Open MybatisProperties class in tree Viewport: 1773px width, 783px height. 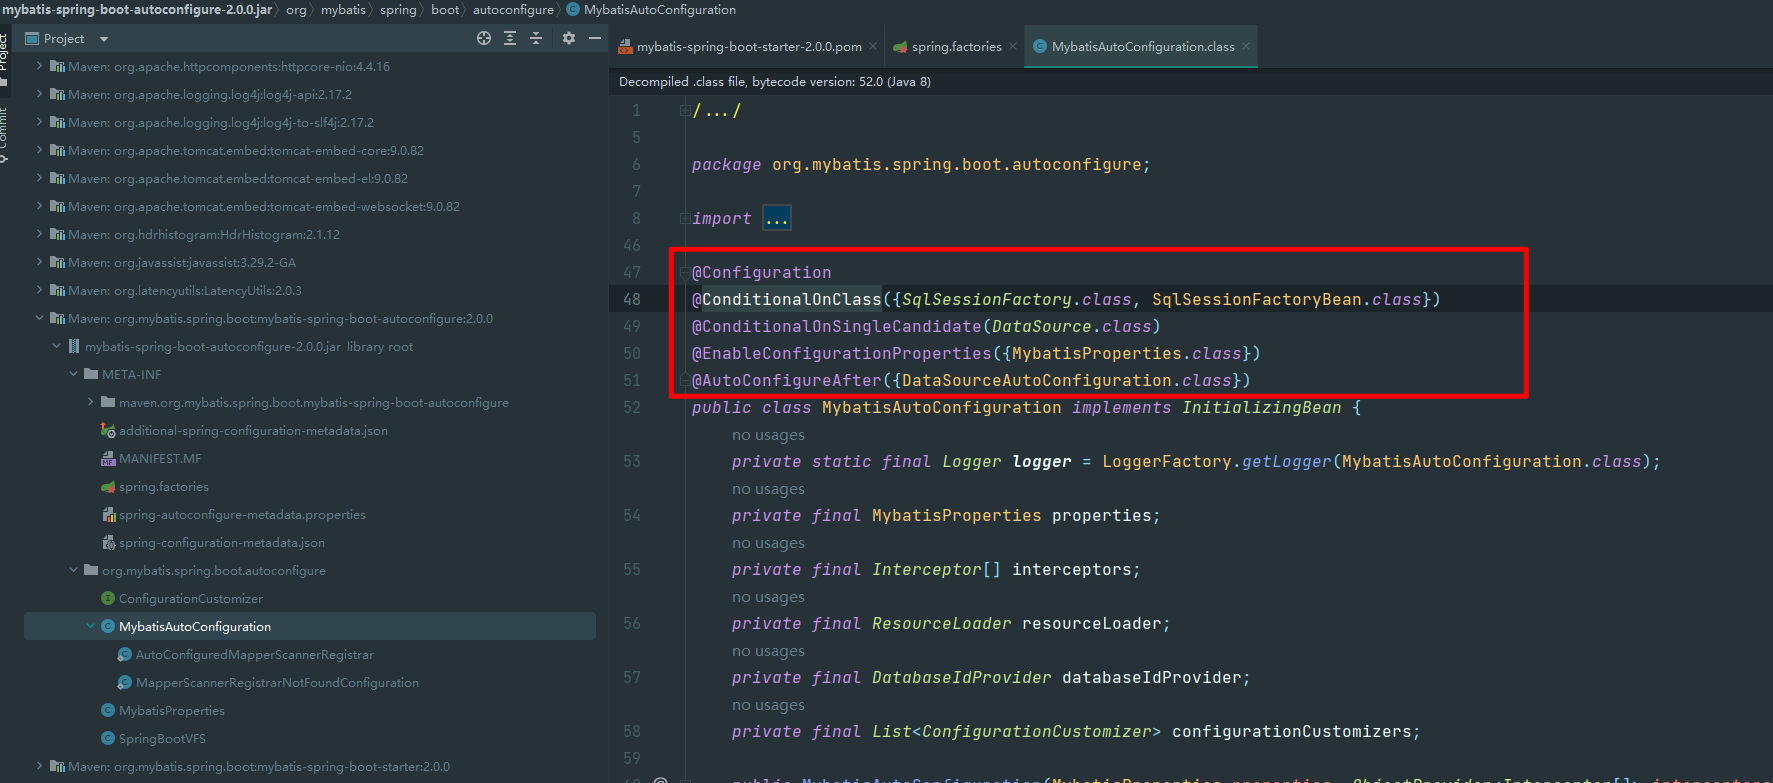coord(172,711)
